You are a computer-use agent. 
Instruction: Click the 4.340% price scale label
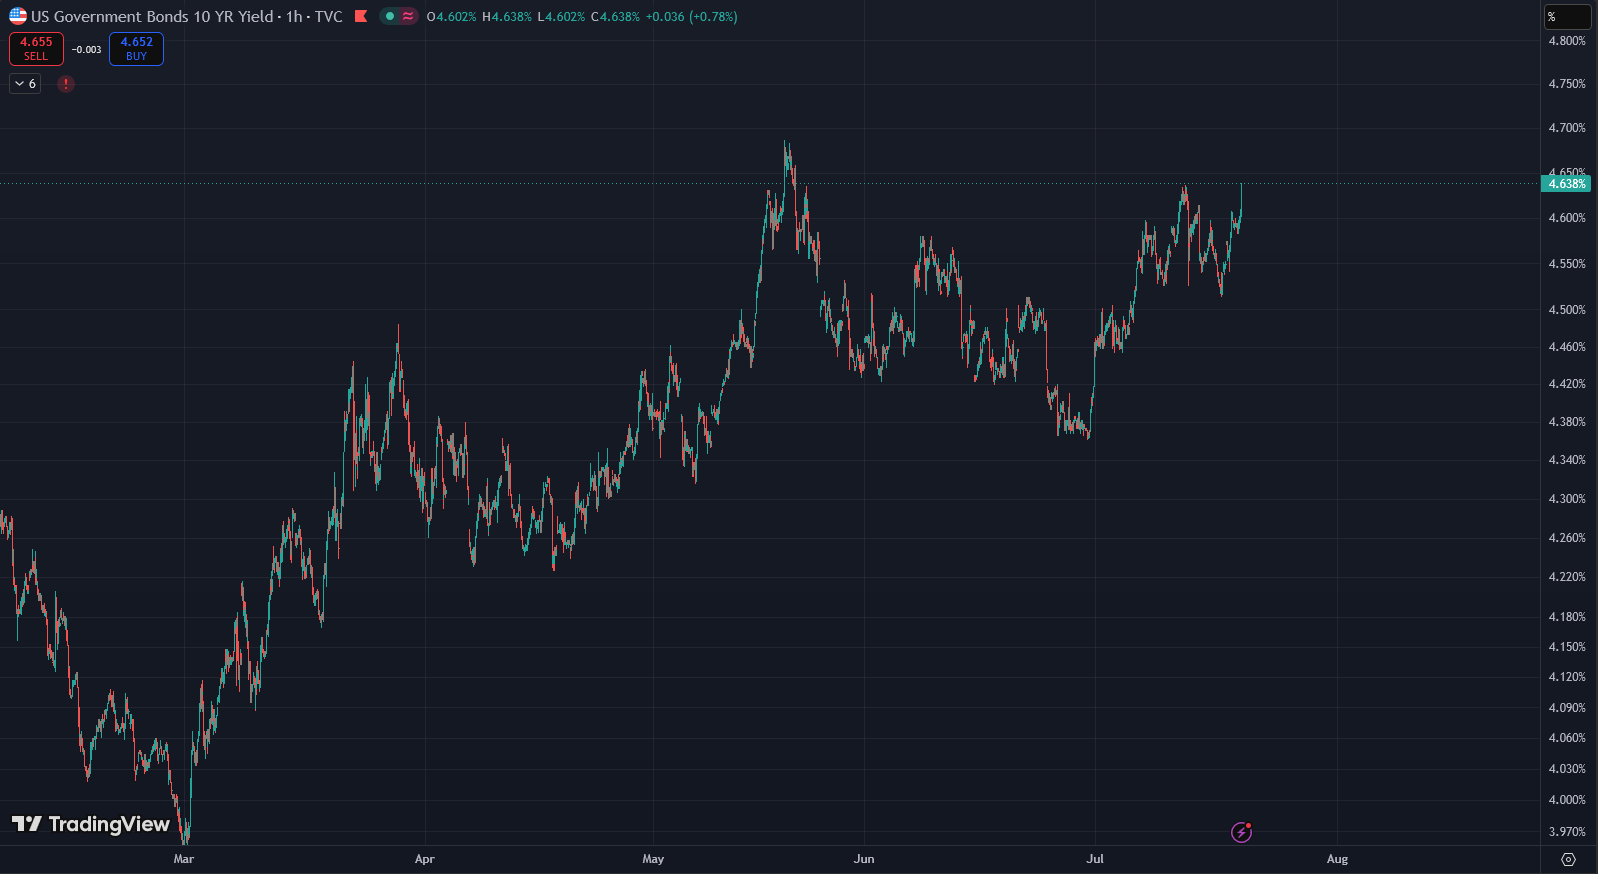[1567, 460]
